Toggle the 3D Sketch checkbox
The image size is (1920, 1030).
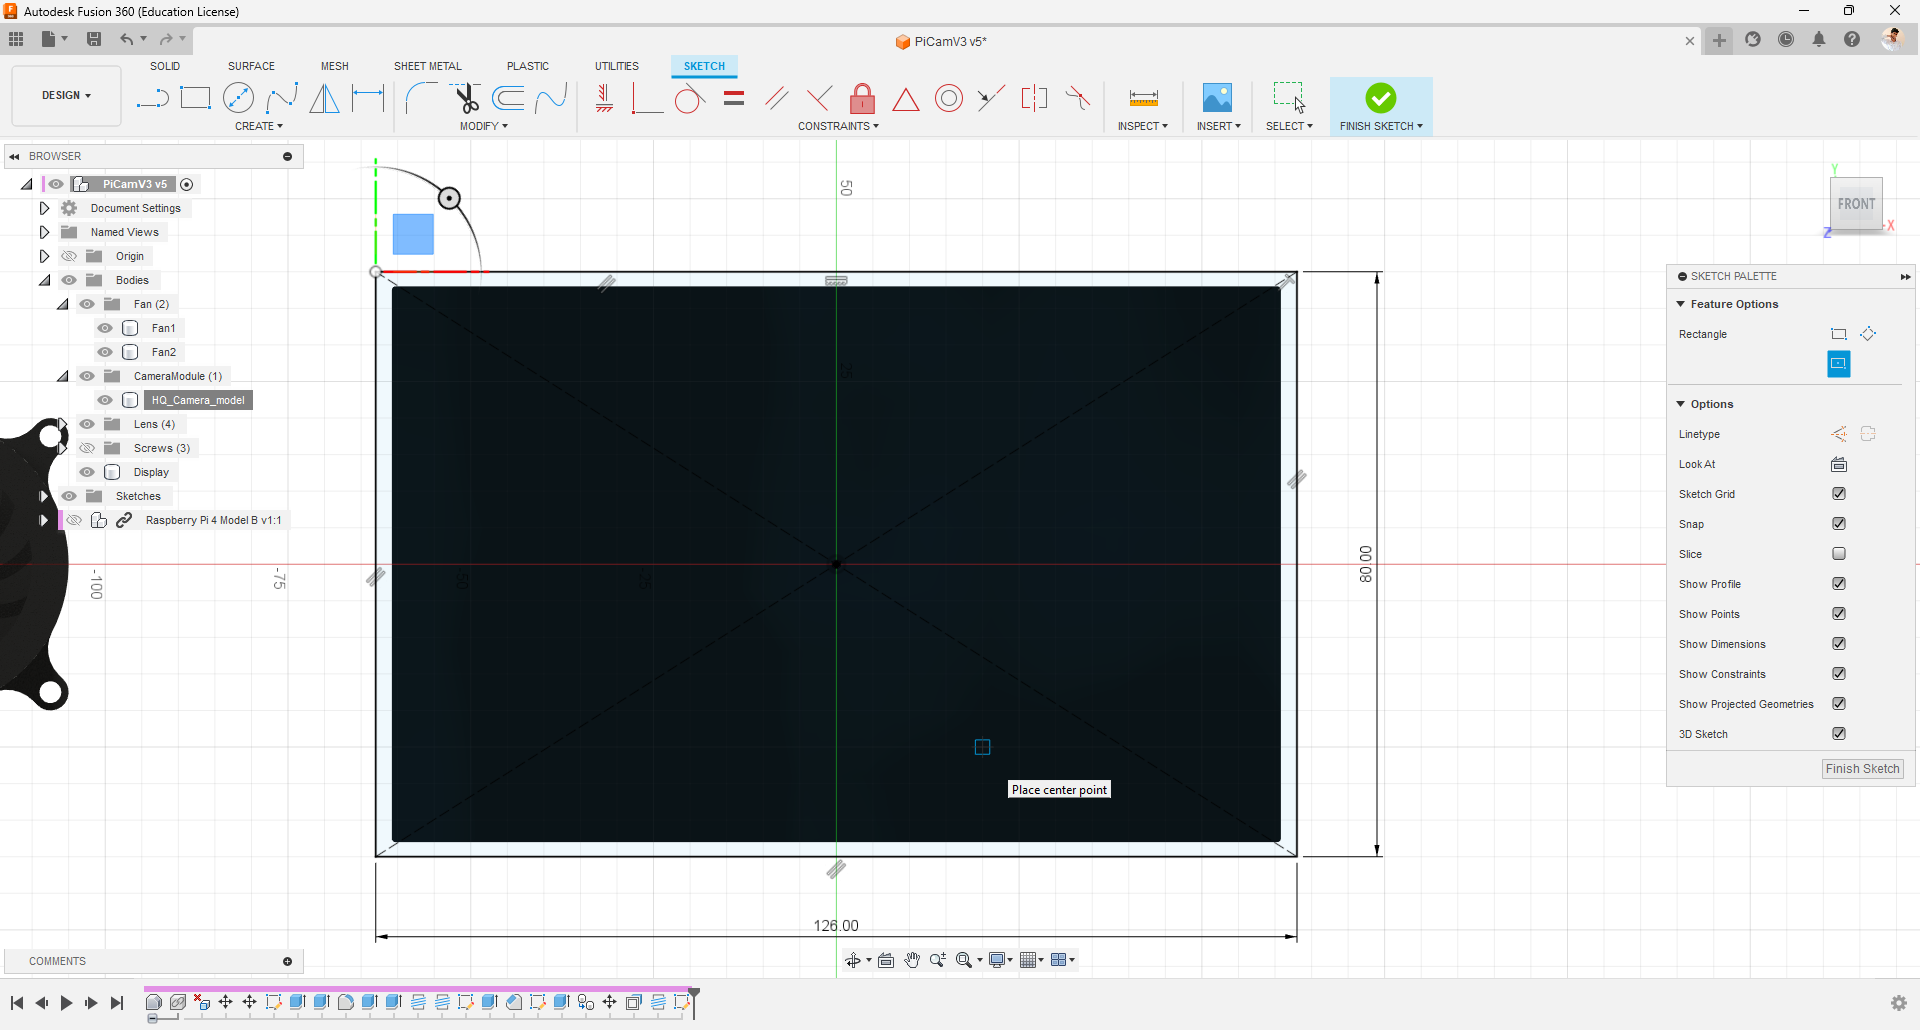pos(1839,734)
